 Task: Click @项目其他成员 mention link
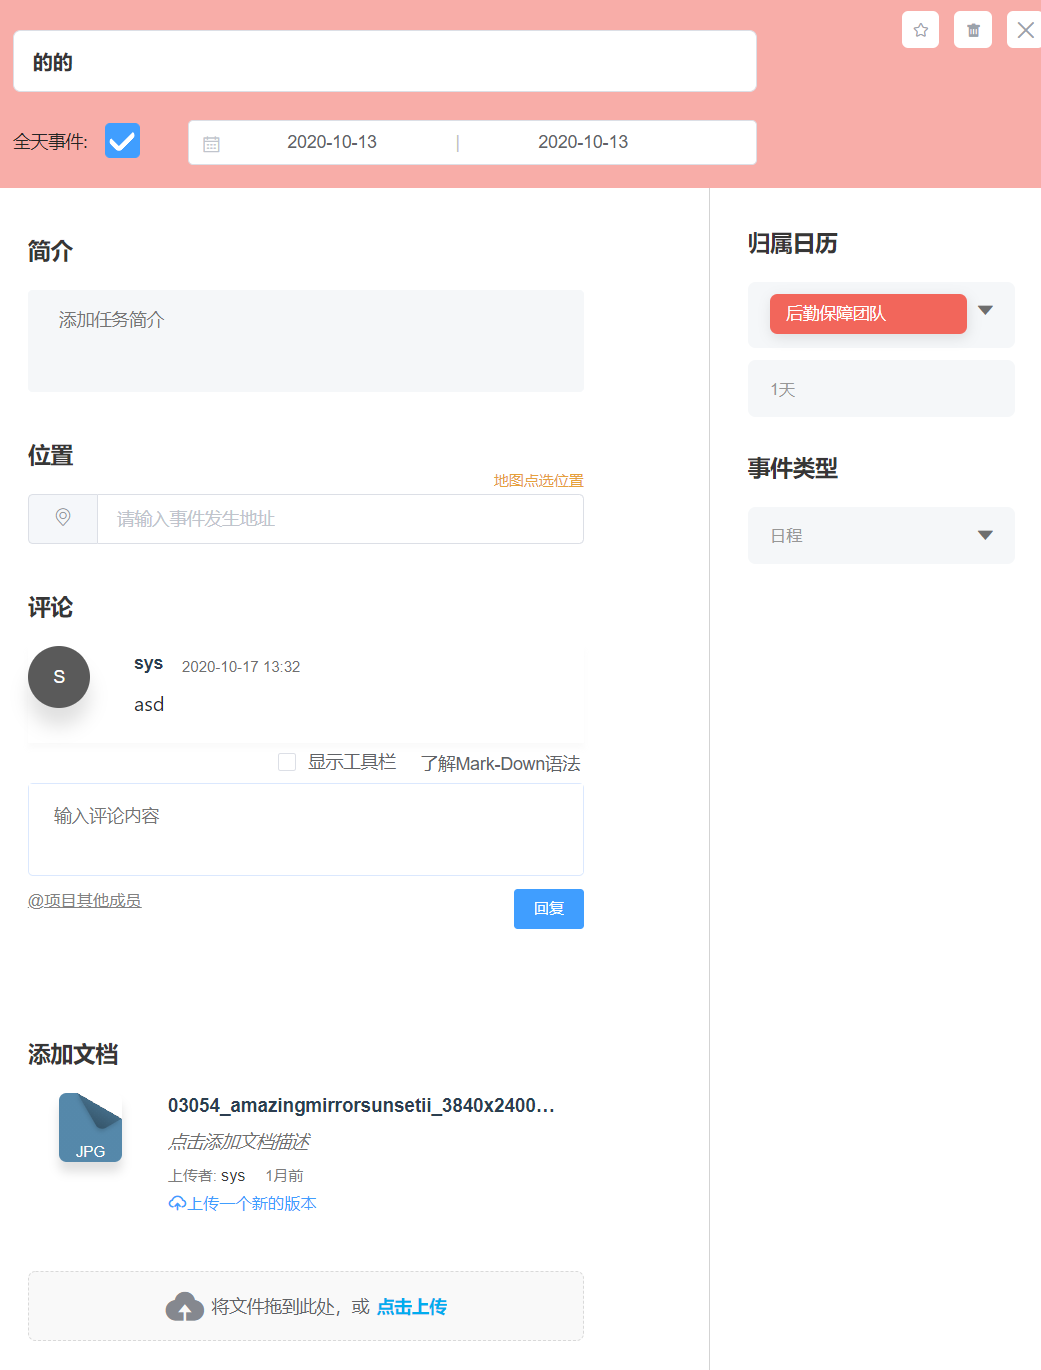pyautogui.click(x=85, y=901)
